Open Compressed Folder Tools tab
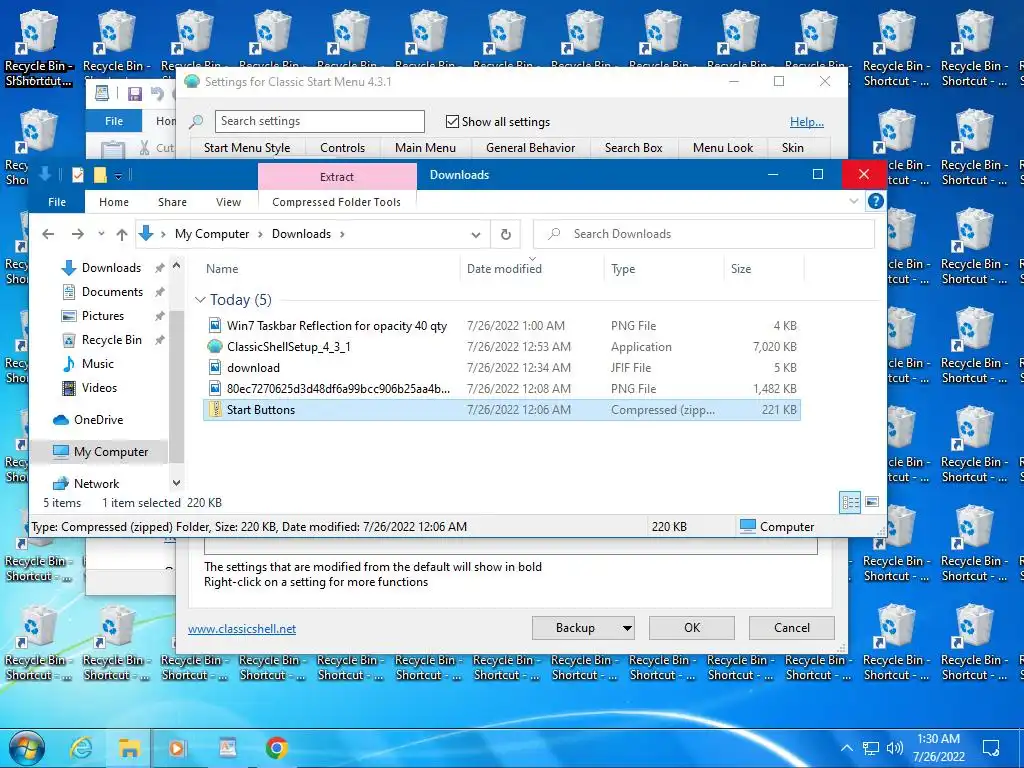The height and width of the screenshot is (768, 1024). 336,202
